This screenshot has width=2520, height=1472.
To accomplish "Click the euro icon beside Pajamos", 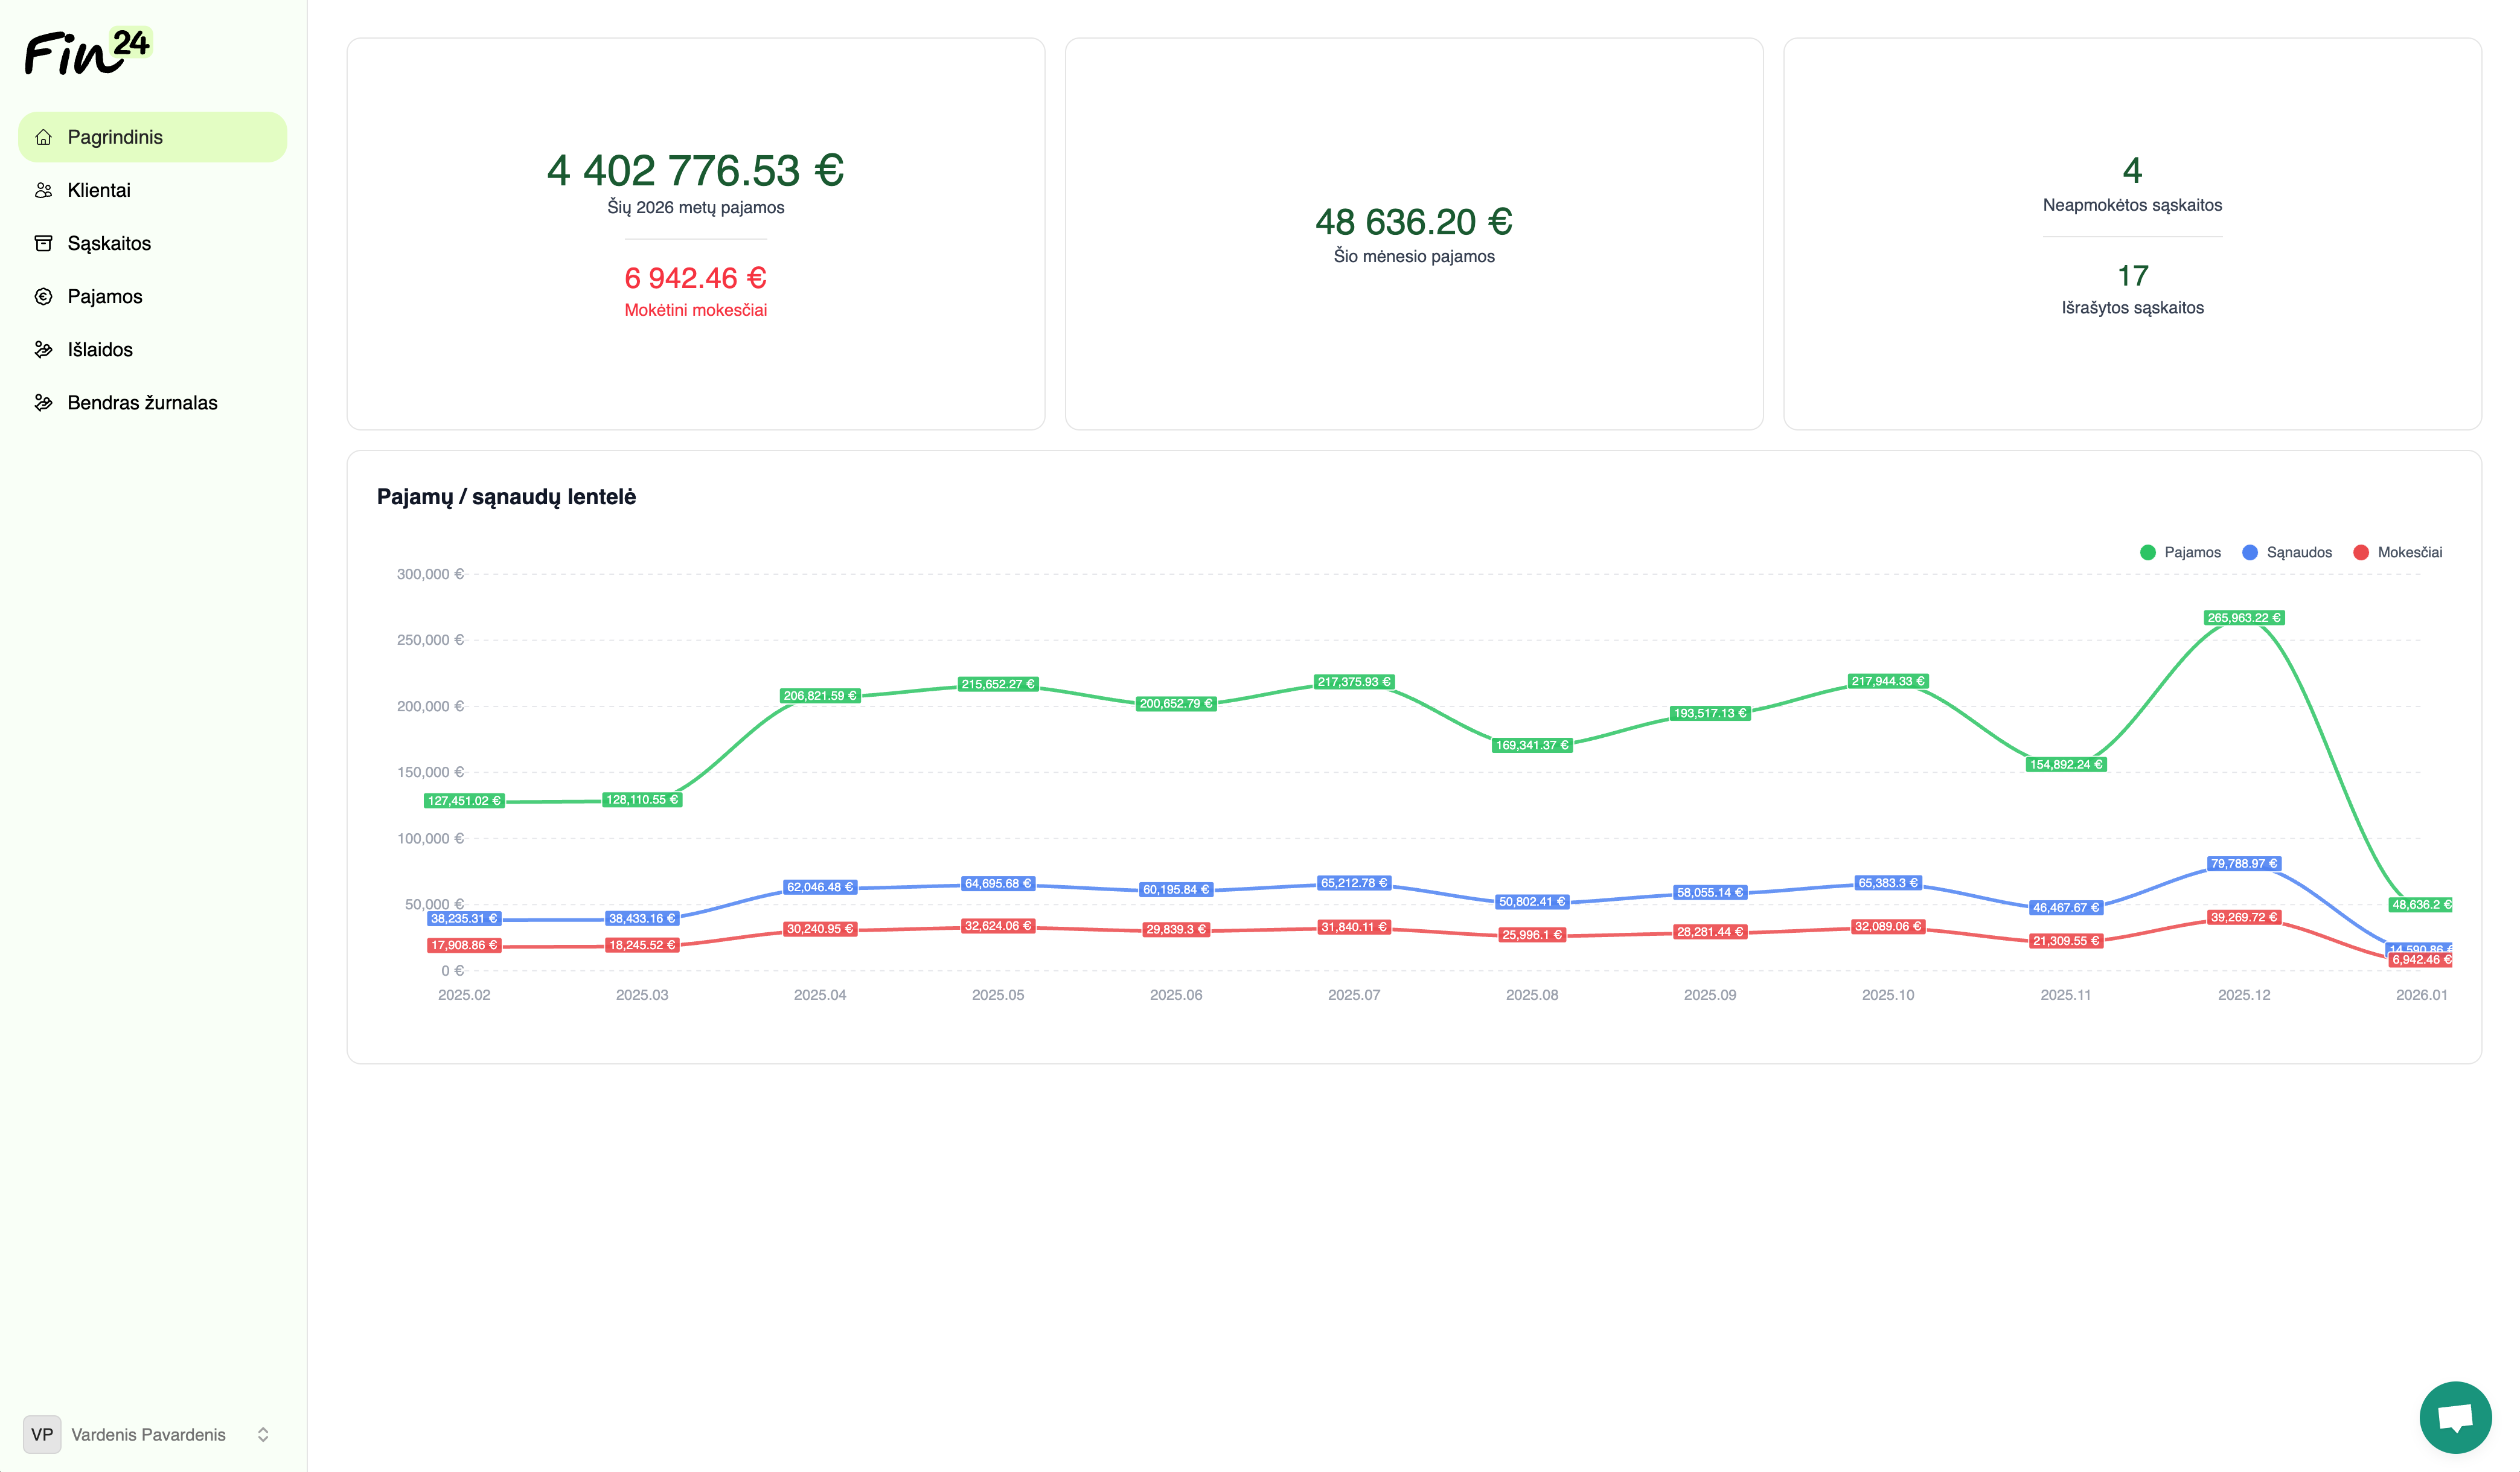I will pos(43,296).
